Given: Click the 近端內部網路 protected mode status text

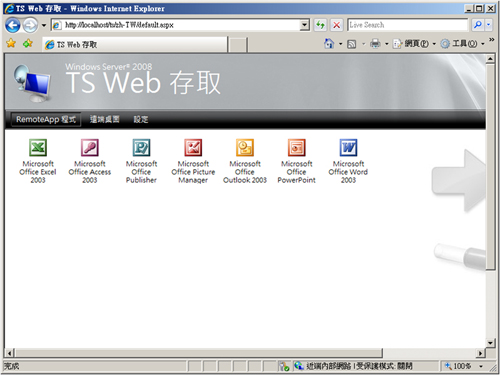Looking at the screenshot, I should point(359,366).
